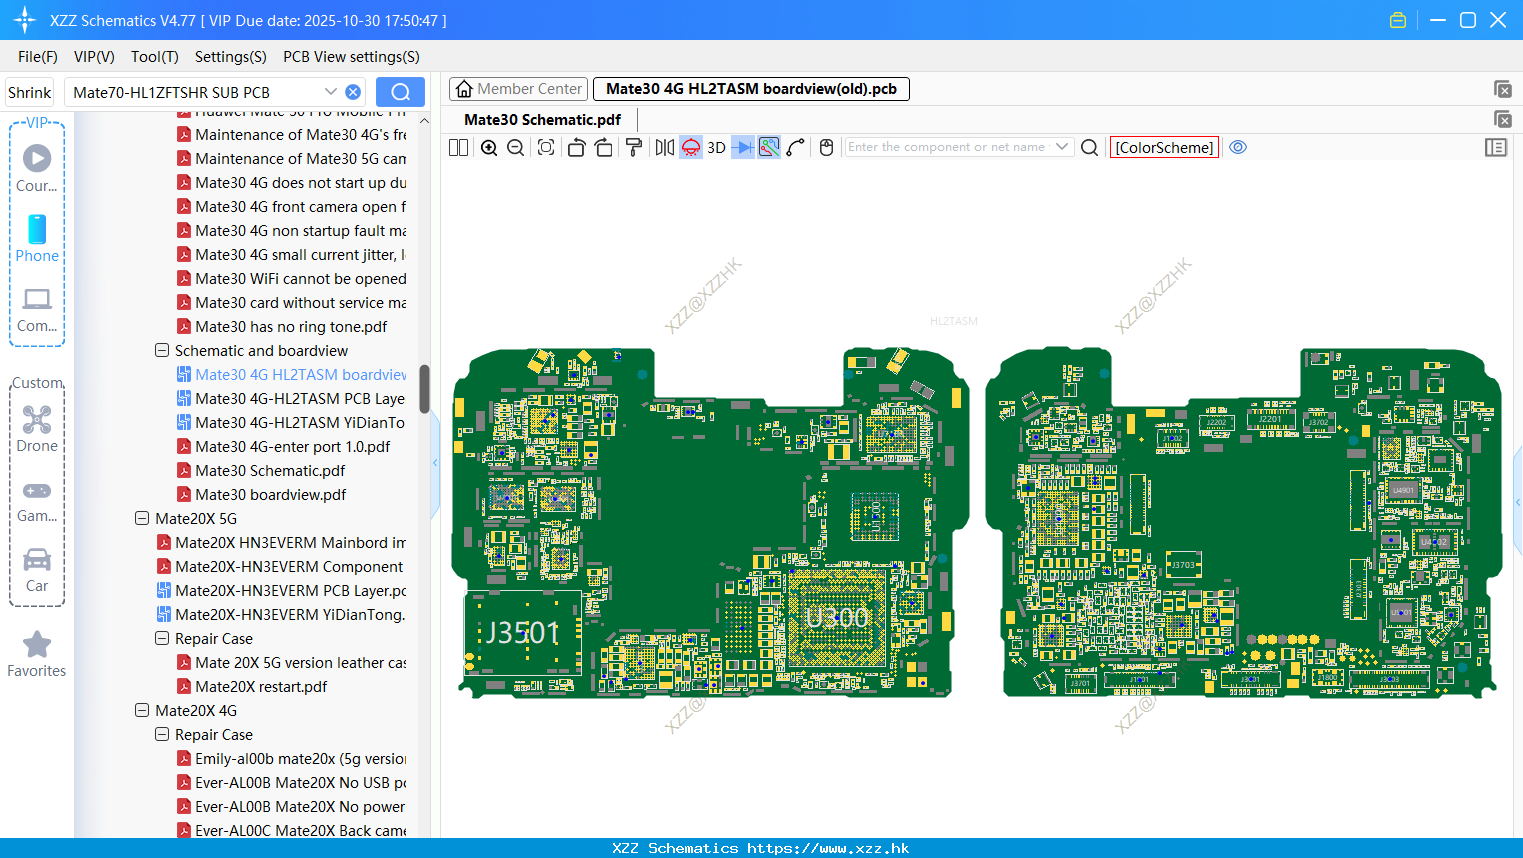Screen dimensions: 1523x858
Task: Click the file tree vertical scrollbar
Action: click(x=424, y=389)
